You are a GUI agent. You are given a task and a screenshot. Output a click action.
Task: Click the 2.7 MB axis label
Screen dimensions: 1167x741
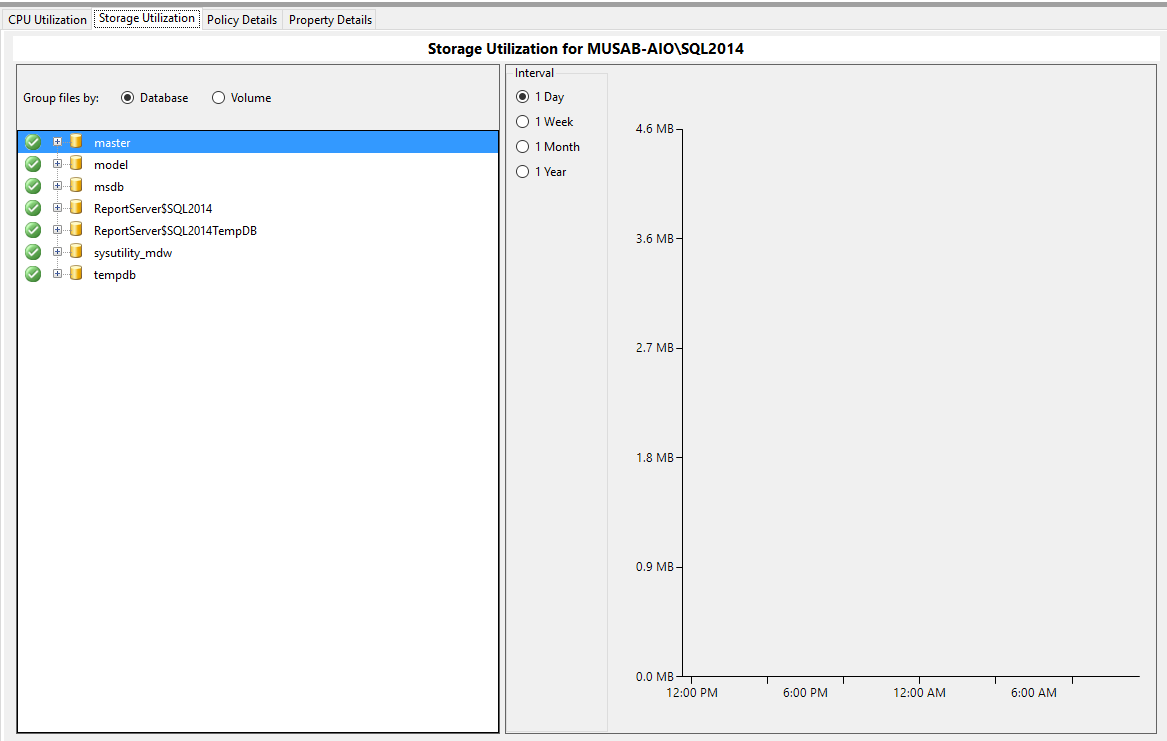click(654, 347)
